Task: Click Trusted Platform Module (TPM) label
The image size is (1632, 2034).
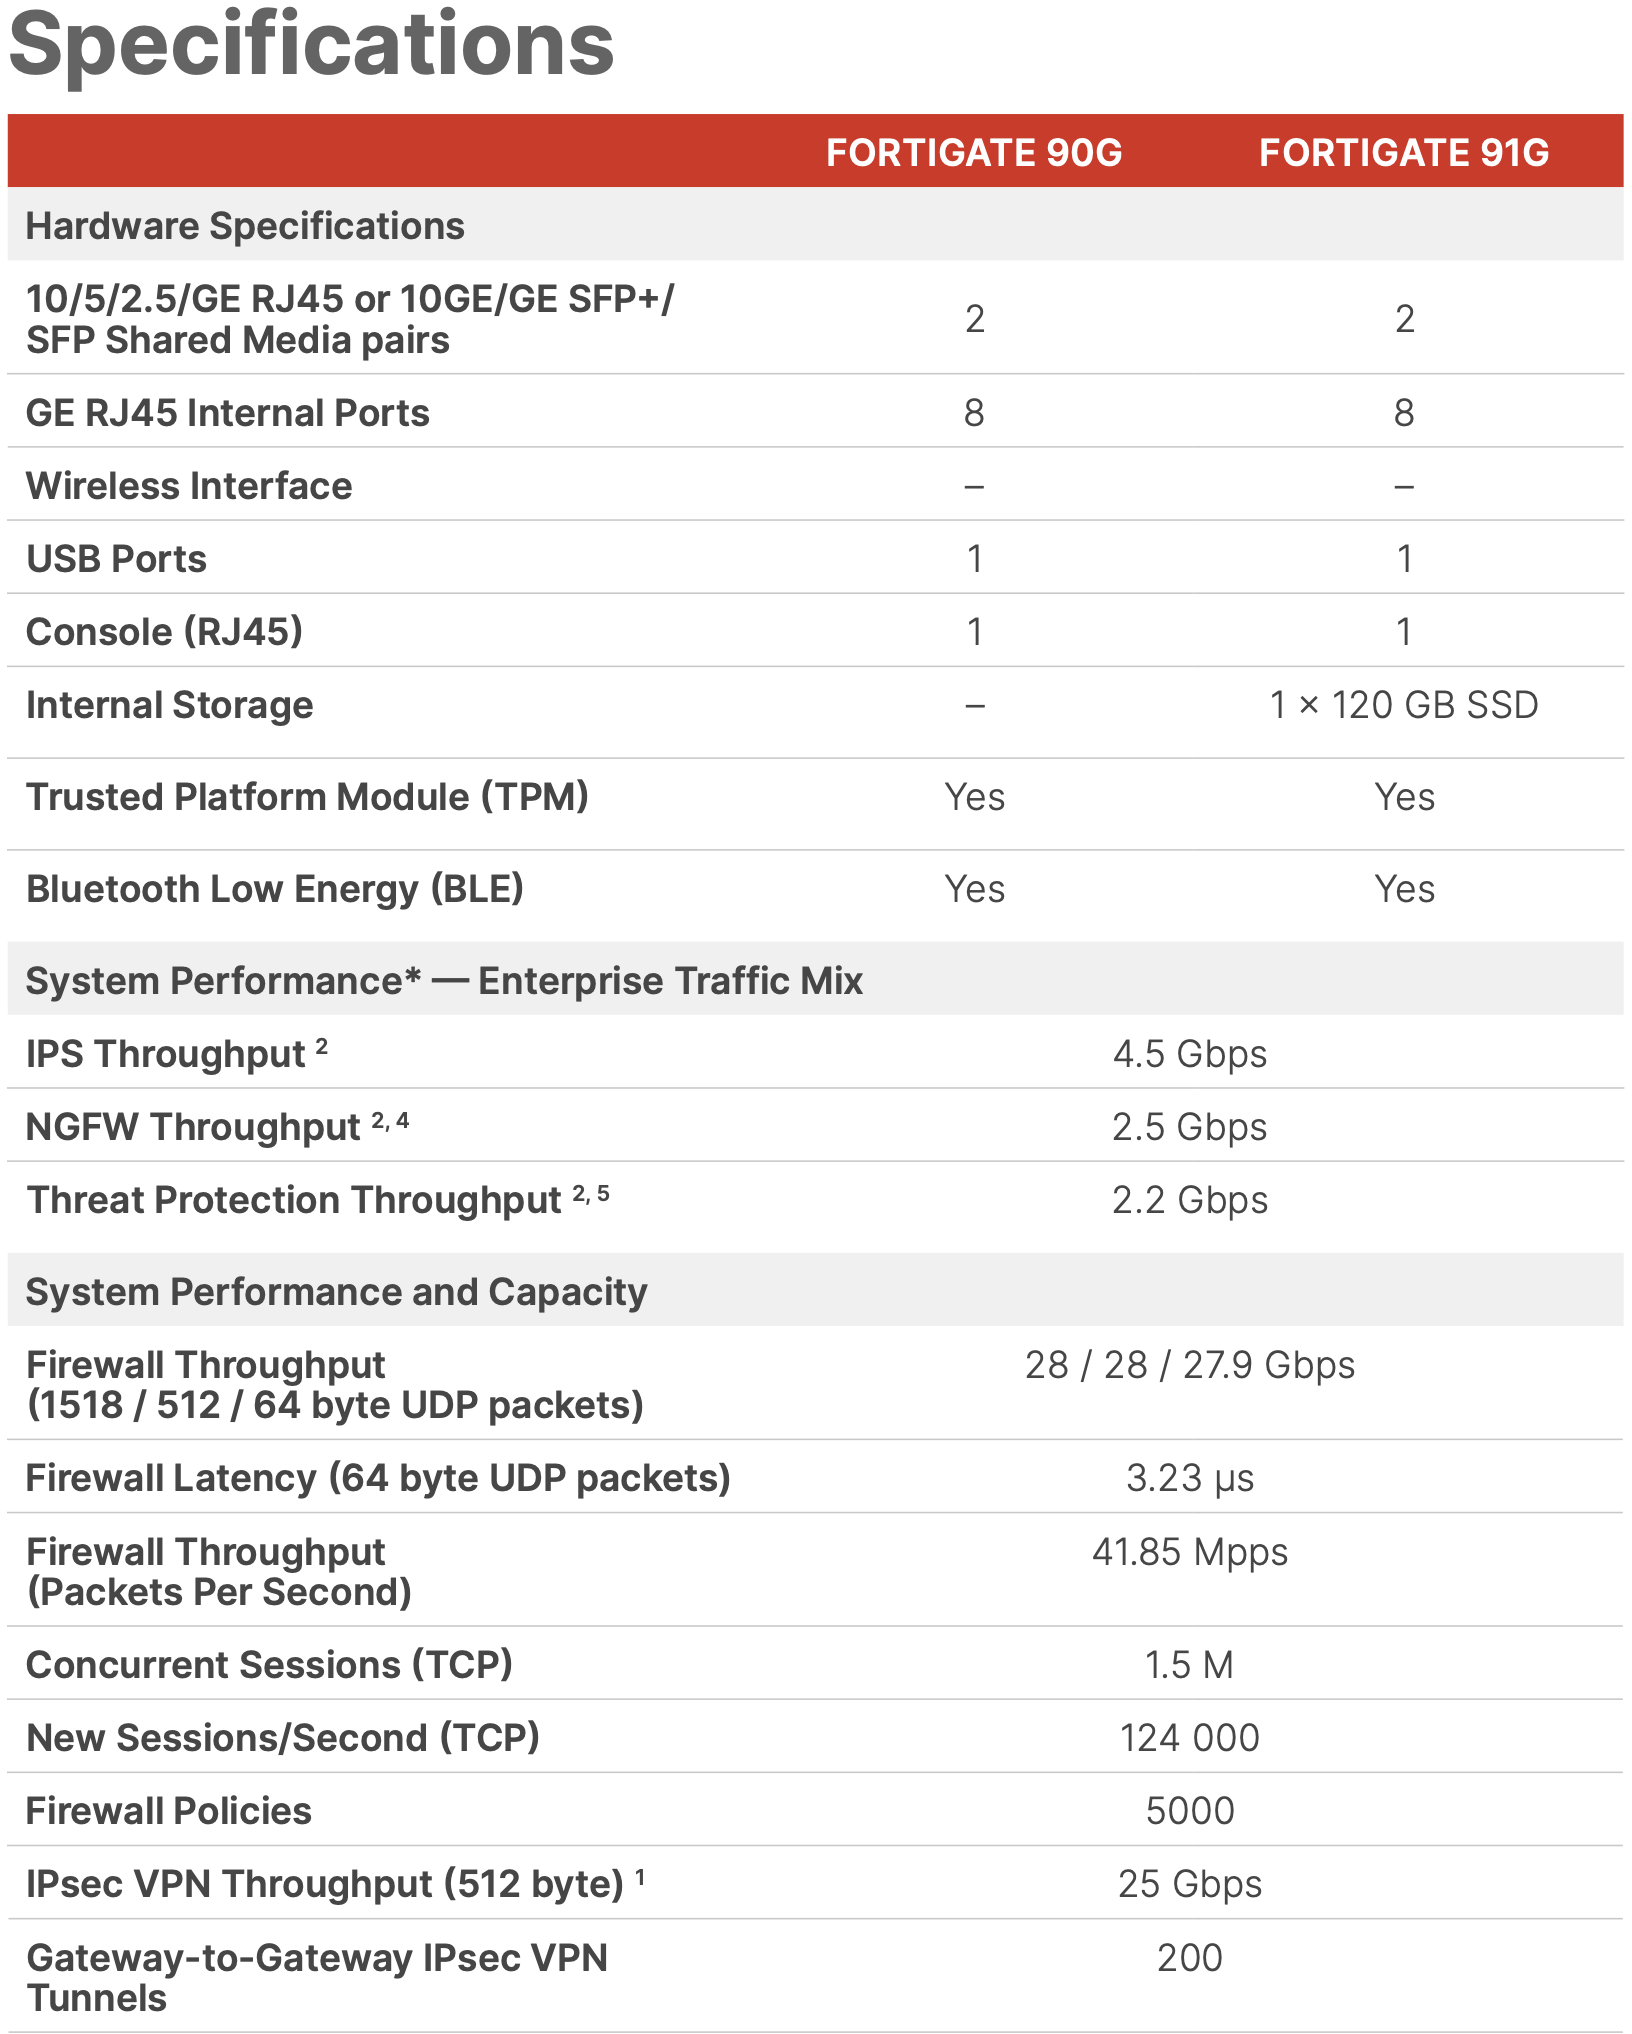Action: [307, 797]
